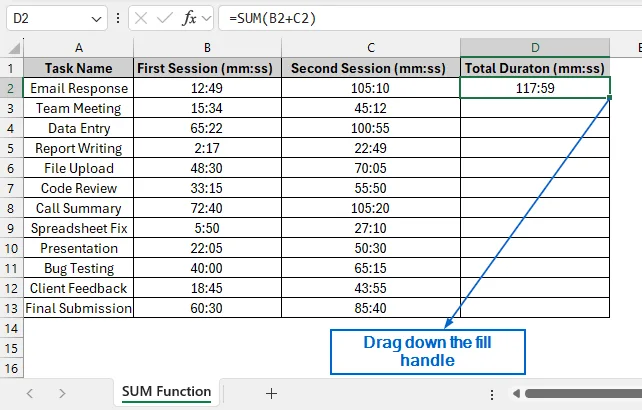The image size is (642, 410).
Task: Select Second Session (mm:ss) header cell
Action: tap(371, 68)
